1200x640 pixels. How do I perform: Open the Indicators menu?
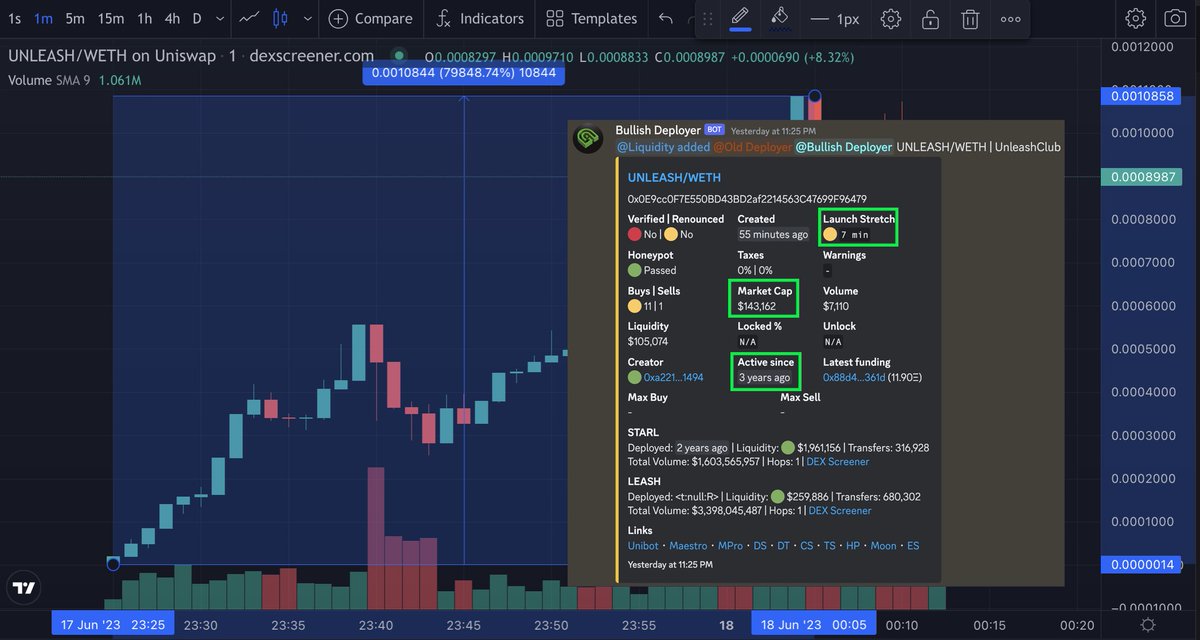tap(480, 18)
